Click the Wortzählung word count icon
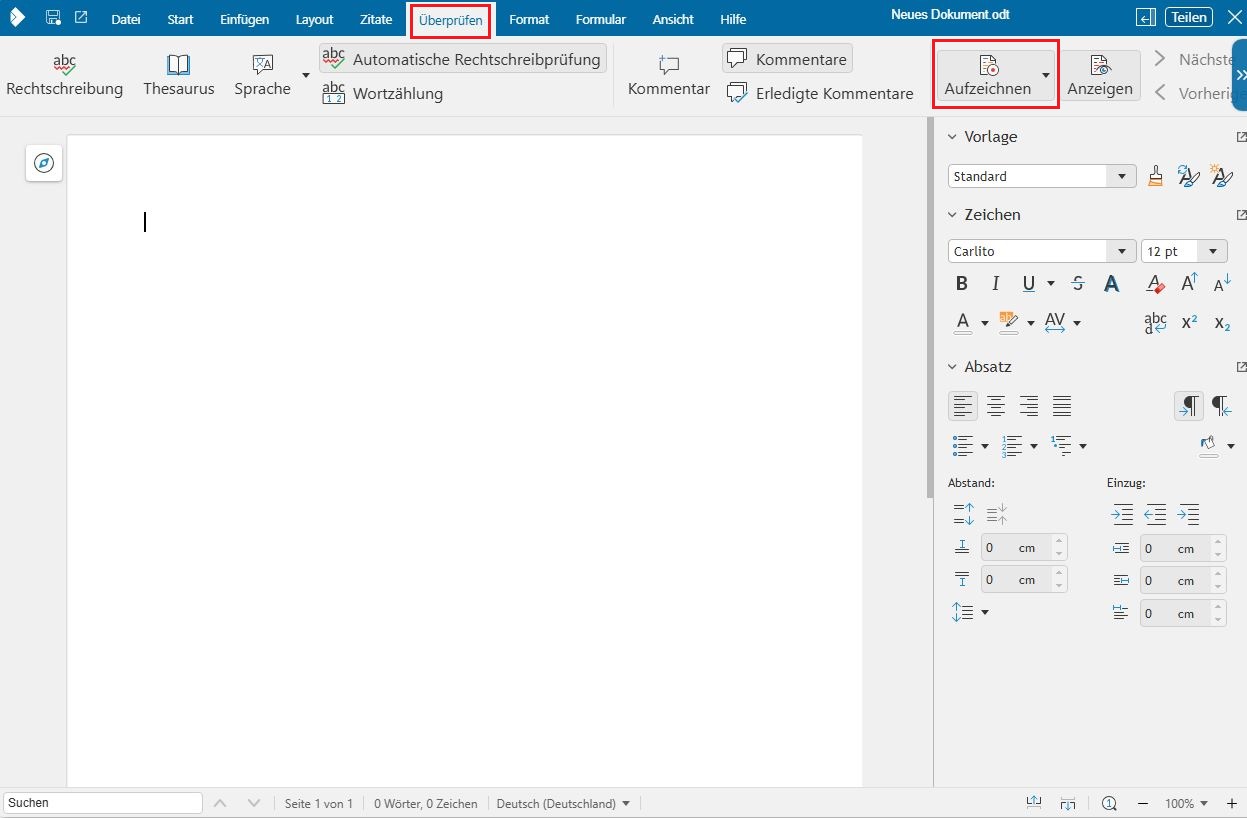The image size is (1247, 818). pos(334,93)
